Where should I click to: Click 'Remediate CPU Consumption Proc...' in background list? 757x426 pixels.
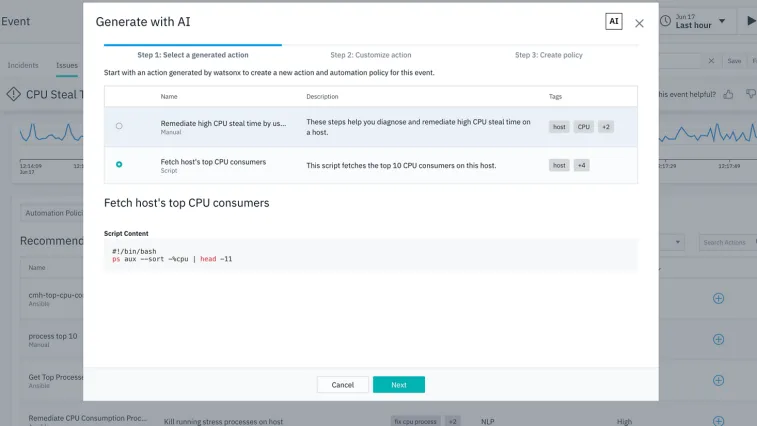point(87,418)
